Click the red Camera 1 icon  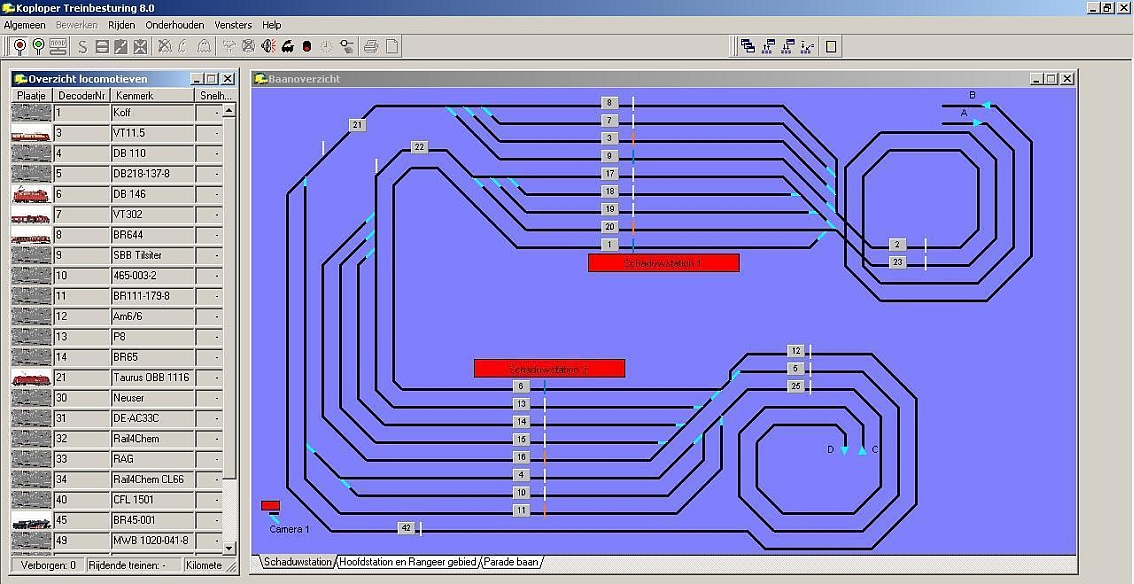coord(270,506)
